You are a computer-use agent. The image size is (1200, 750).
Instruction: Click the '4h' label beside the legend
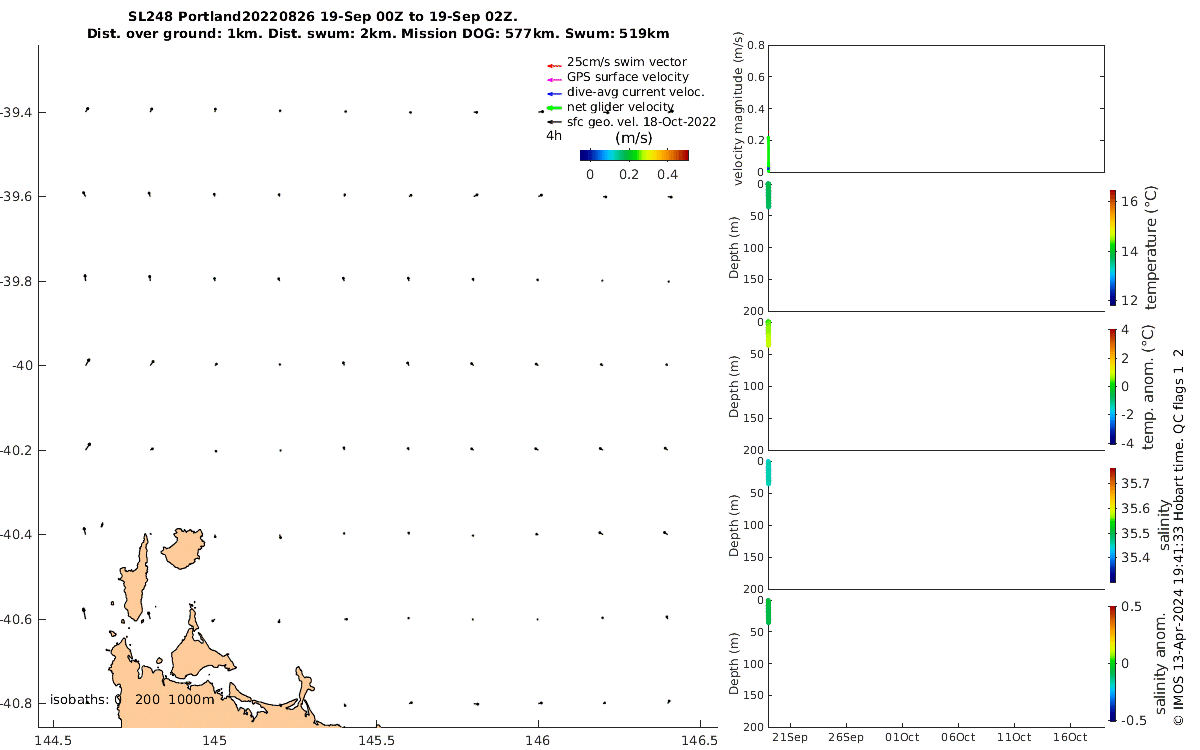click(554, 135)
